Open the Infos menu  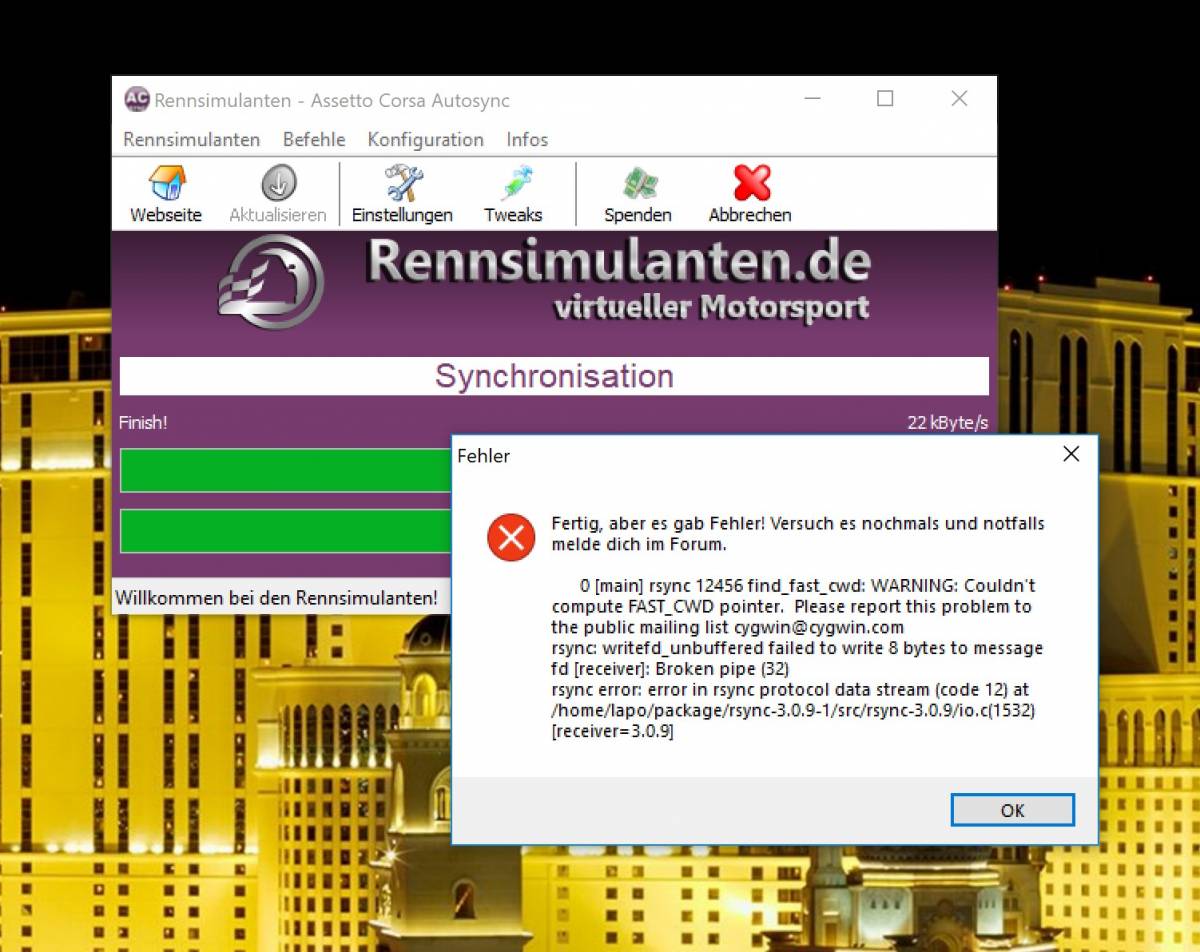coord(527,140)
